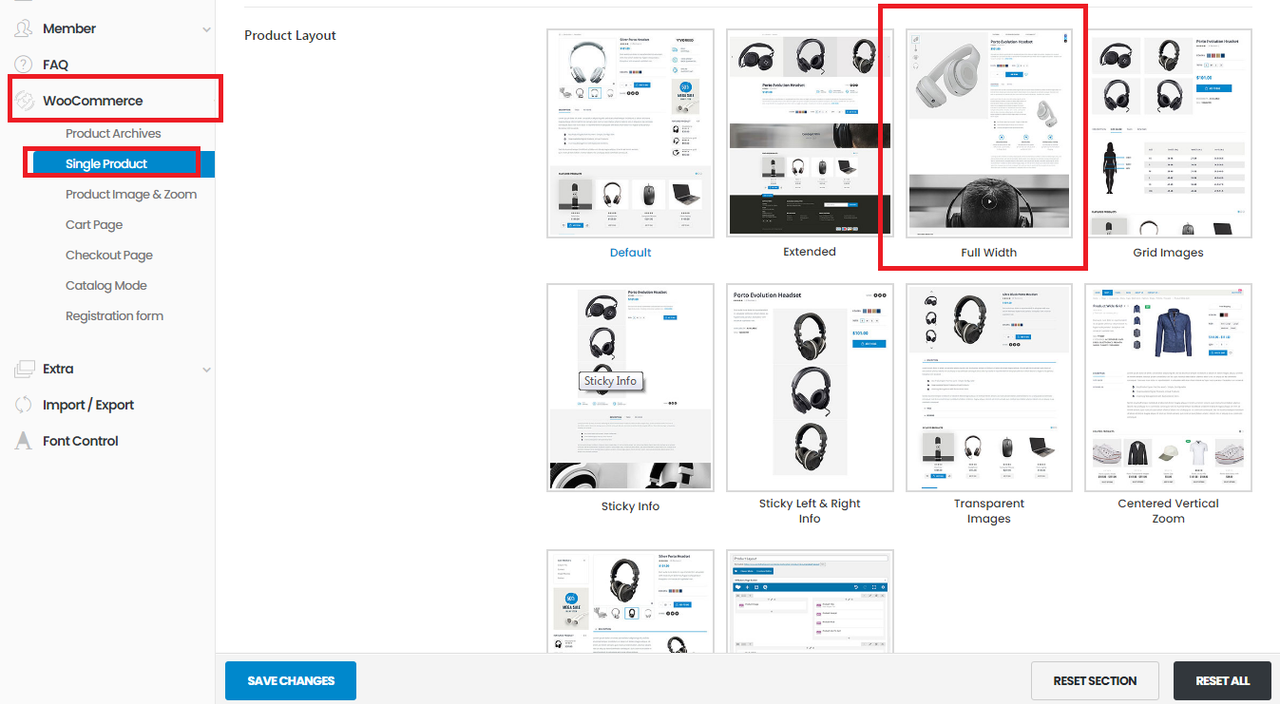The image size is (1280, 704).
Task: Click the Reset Section button
Action: (1095, 681)
